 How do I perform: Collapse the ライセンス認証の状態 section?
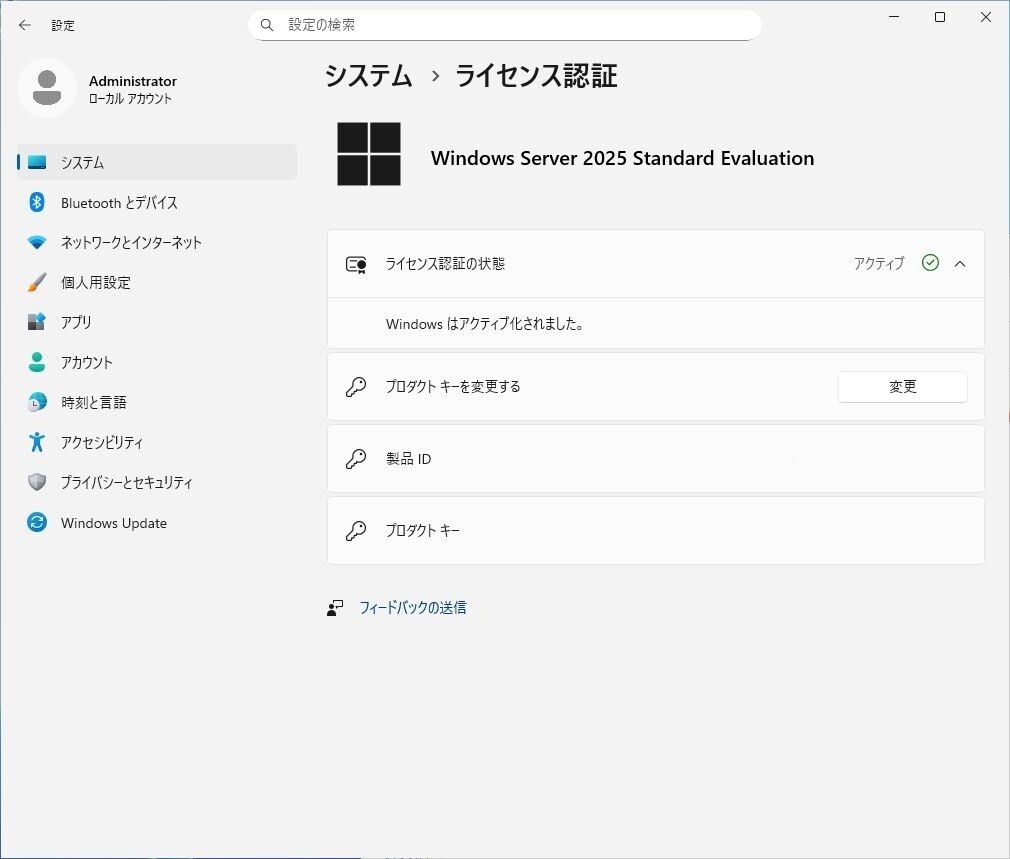coord(960,264)
